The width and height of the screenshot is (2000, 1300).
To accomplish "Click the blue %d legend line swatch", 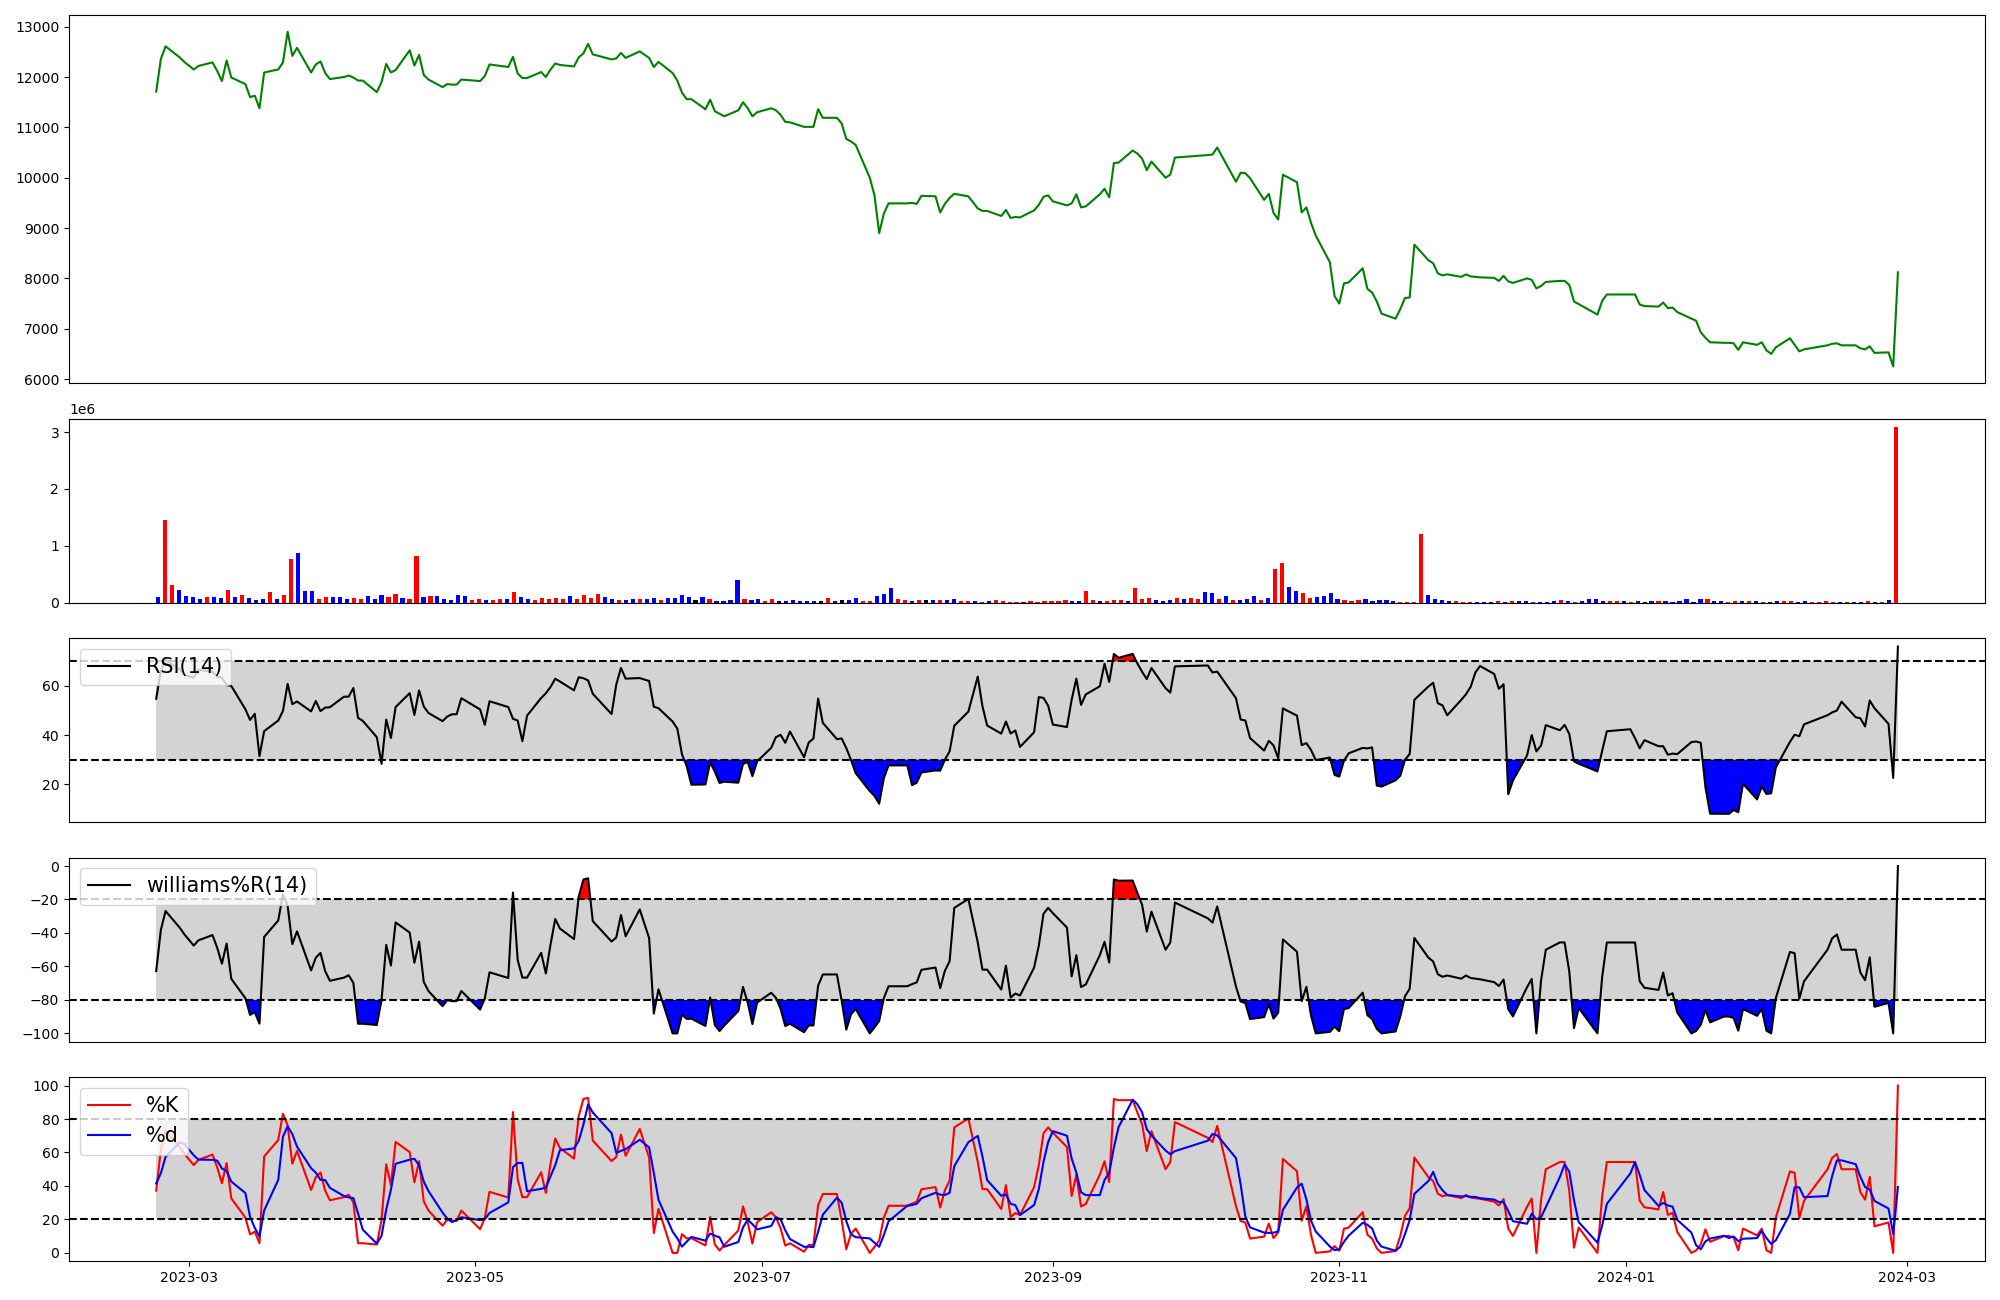I will coord(109,1135).
